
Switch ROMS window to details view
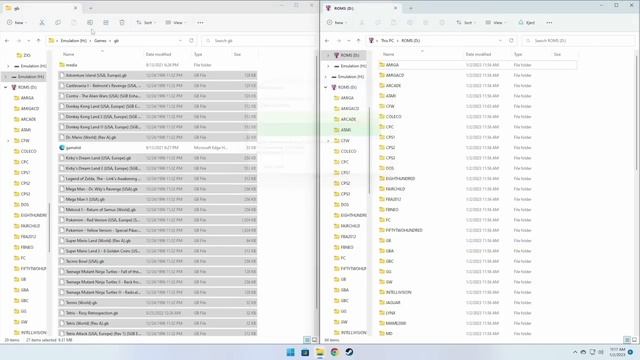(x=627, y=340)
